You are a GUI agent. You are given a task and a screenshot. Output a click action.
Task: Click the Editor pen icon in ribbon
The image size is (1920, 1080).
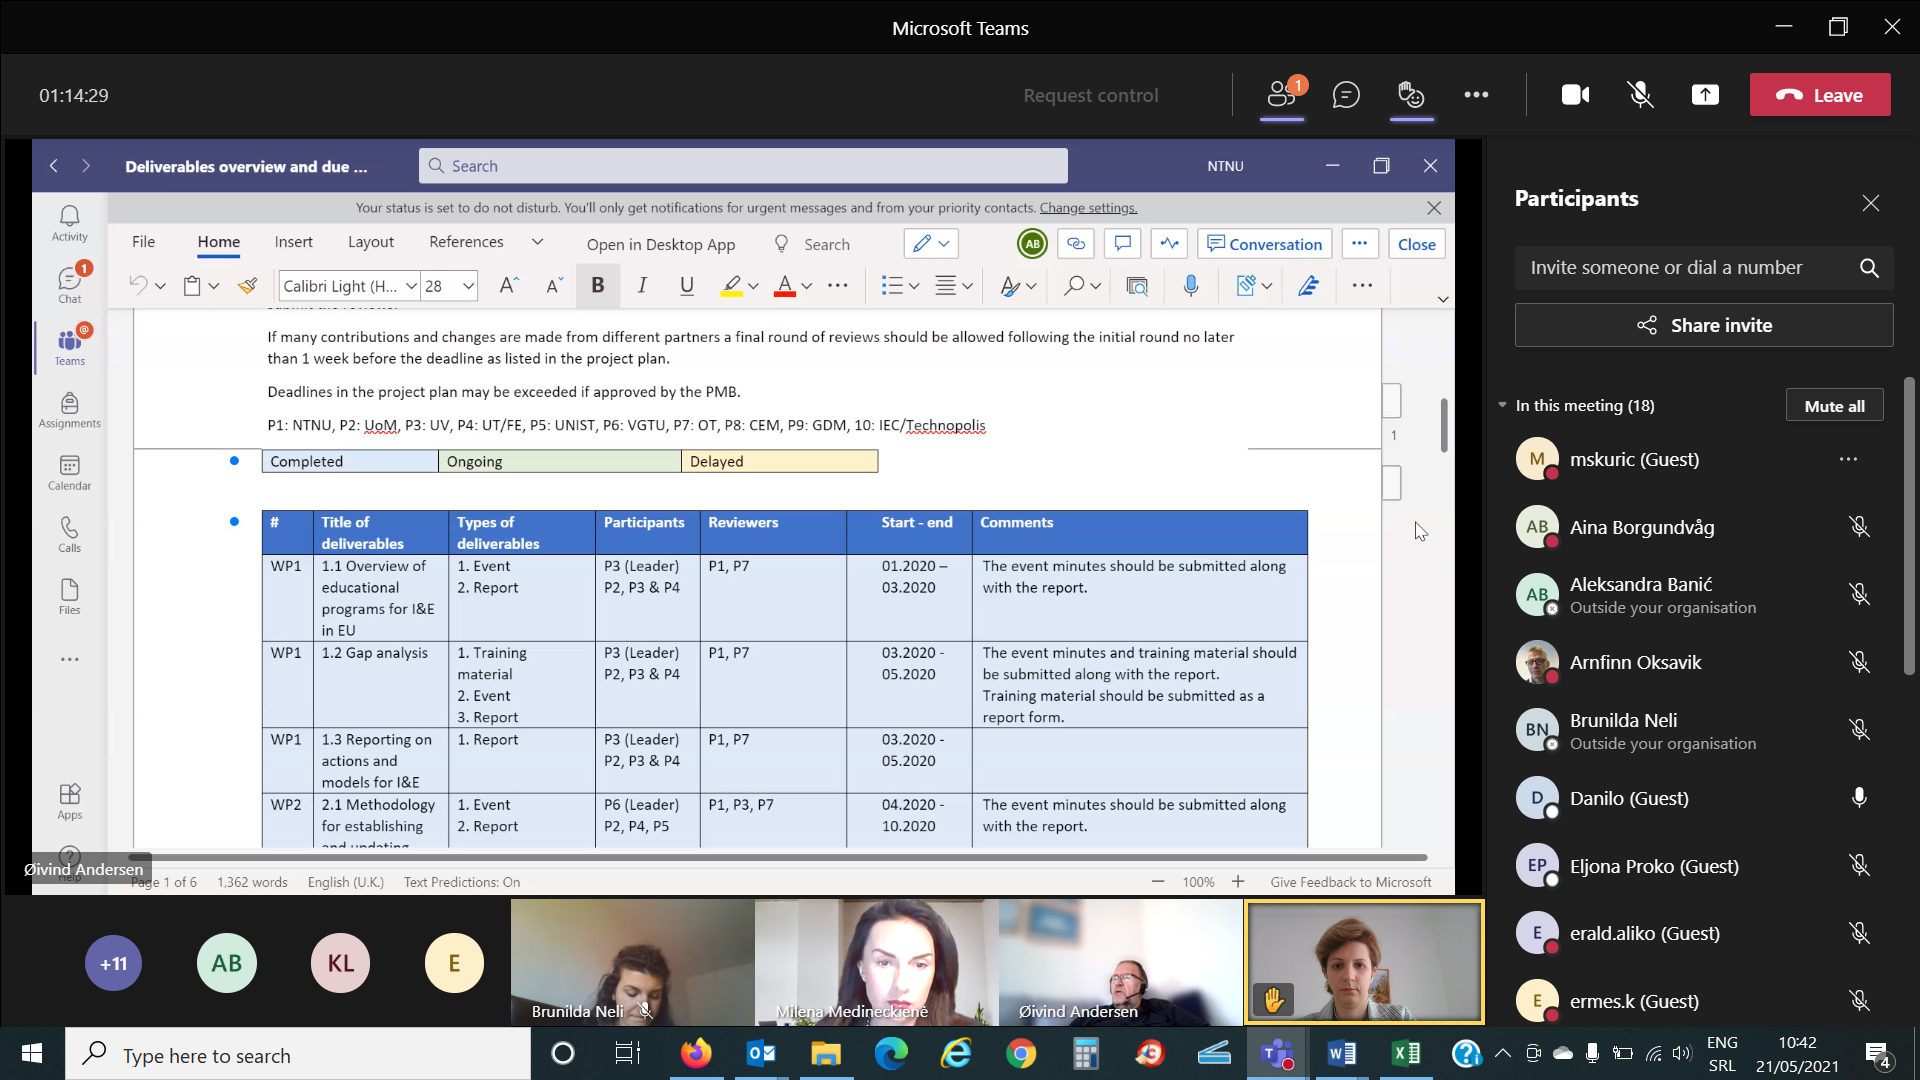click(1308, 286)
